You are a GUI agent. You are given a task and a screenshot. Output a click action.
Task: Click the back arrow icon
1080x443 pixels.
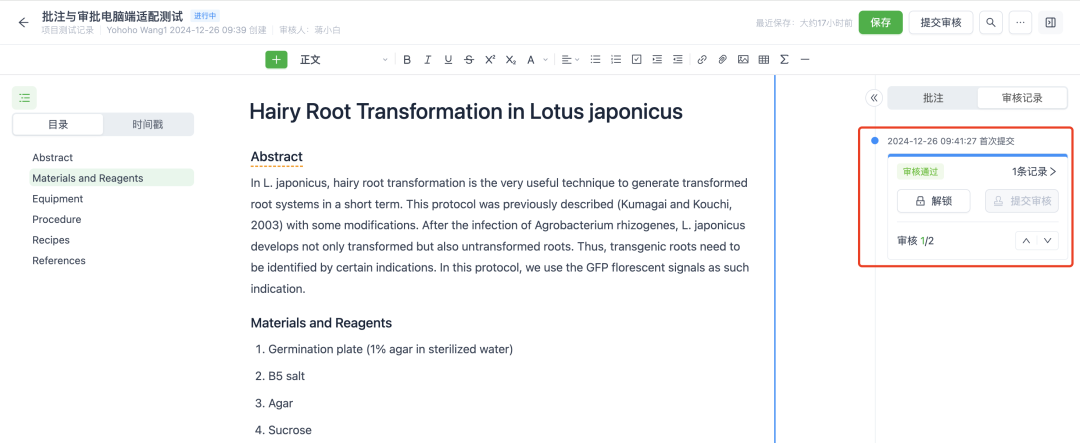[23, 22]
